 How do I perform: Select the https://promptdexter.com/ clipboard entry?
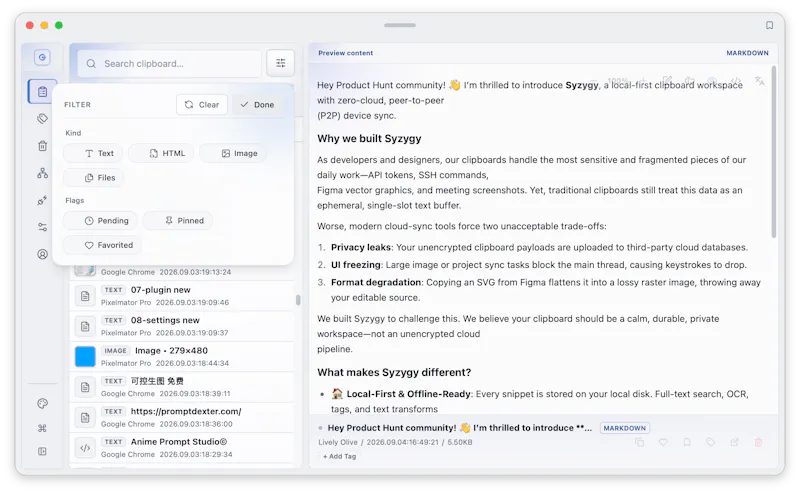183,417
